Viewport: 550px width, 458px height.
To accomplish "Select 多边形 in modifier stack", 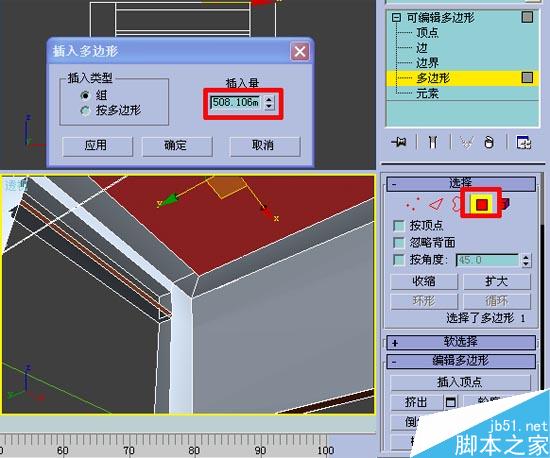I will click(x=433, y=78).
